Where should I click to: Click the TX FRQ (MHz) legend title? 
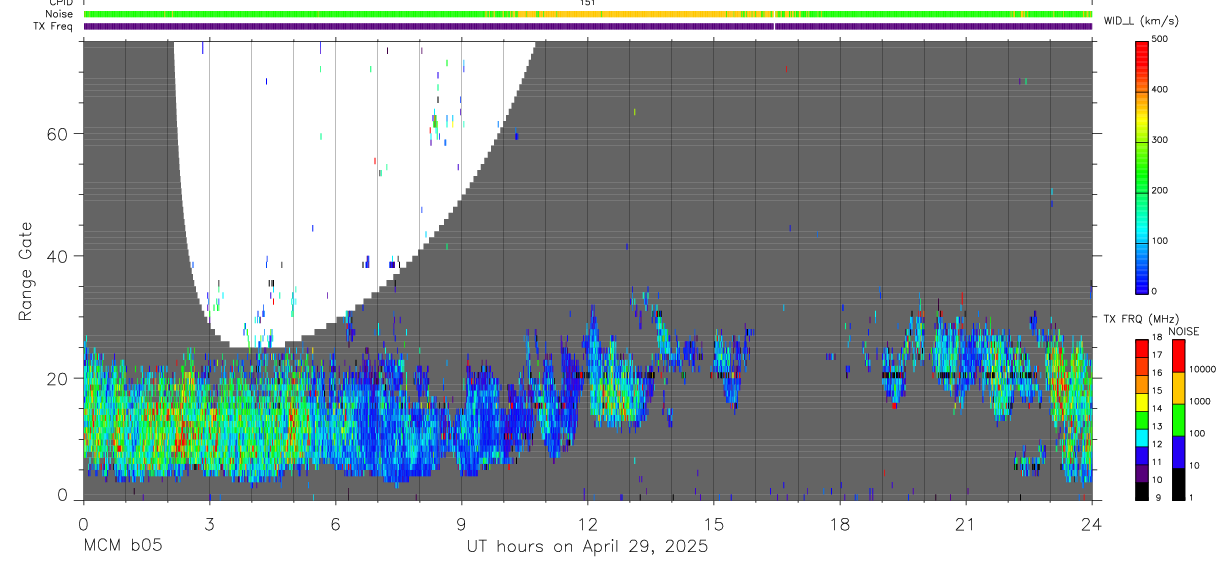pyautogui.click(x=1139, y=319)
